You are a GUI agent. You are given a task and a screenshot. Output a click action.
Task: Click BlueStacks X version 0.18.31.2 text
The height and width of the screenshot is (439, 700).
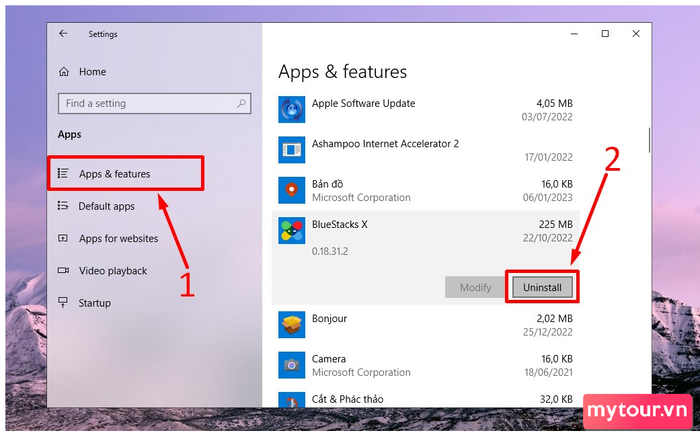point(330,251)
